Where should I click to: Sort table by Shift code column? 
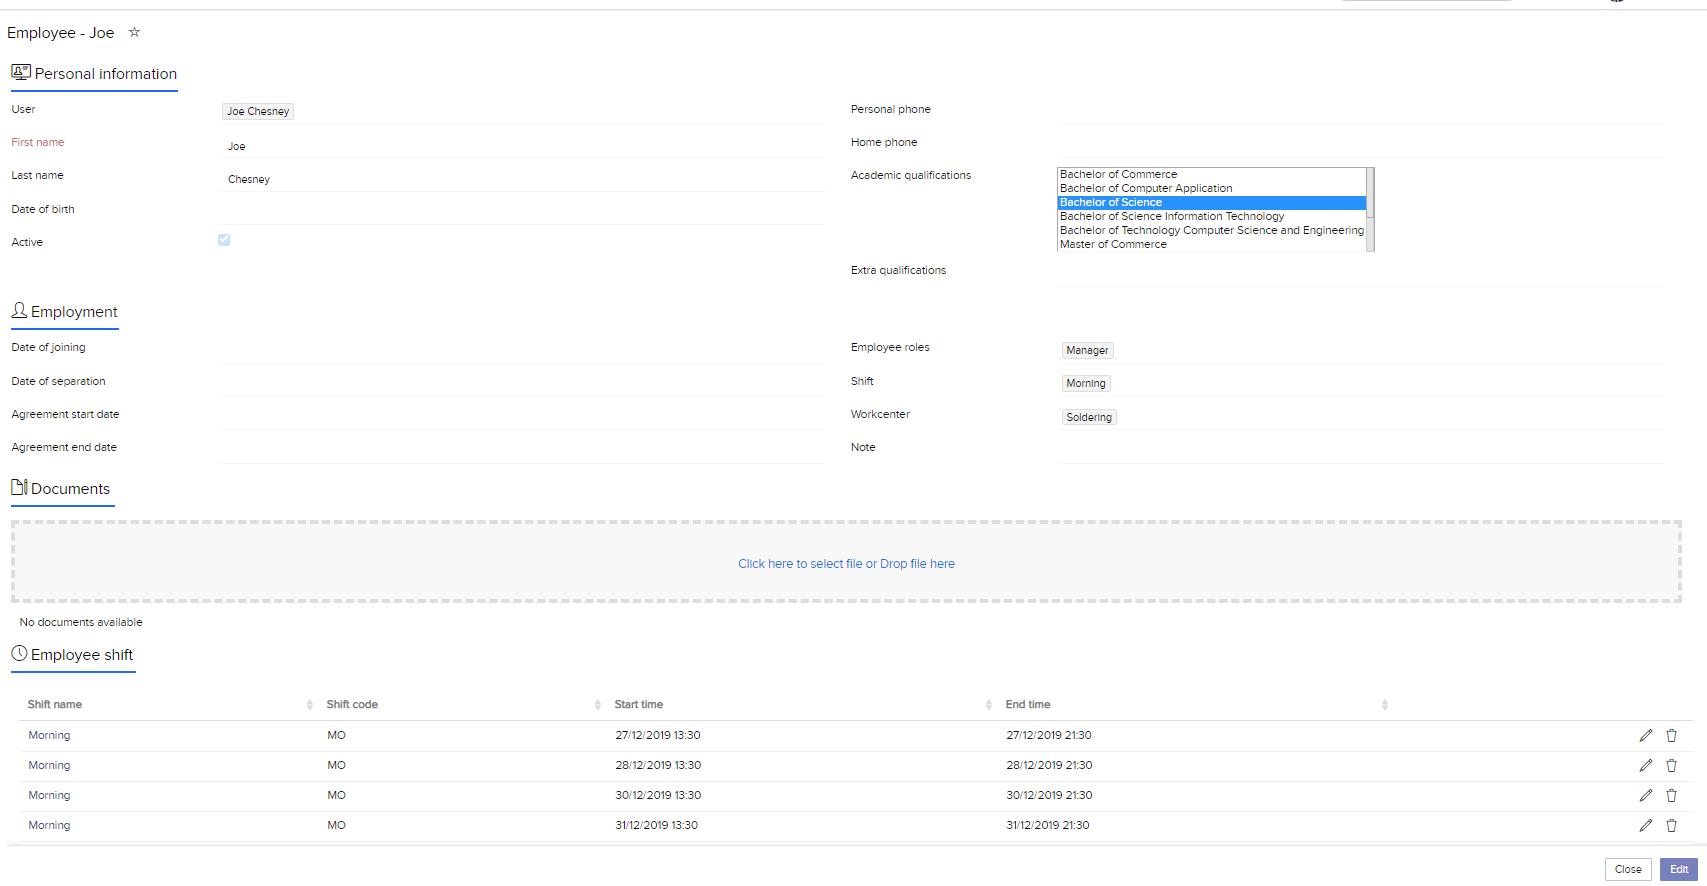pyautogui.click(x=352, y=705)
